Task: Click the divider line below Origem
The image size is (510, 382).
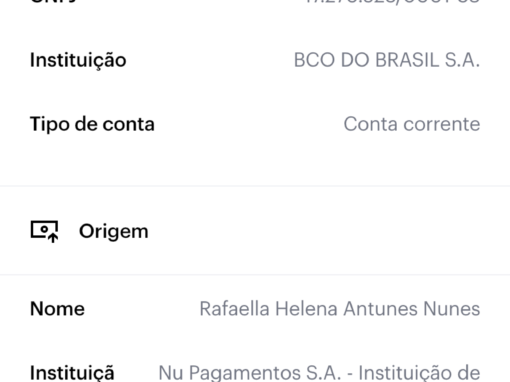Action: point(255,275)
